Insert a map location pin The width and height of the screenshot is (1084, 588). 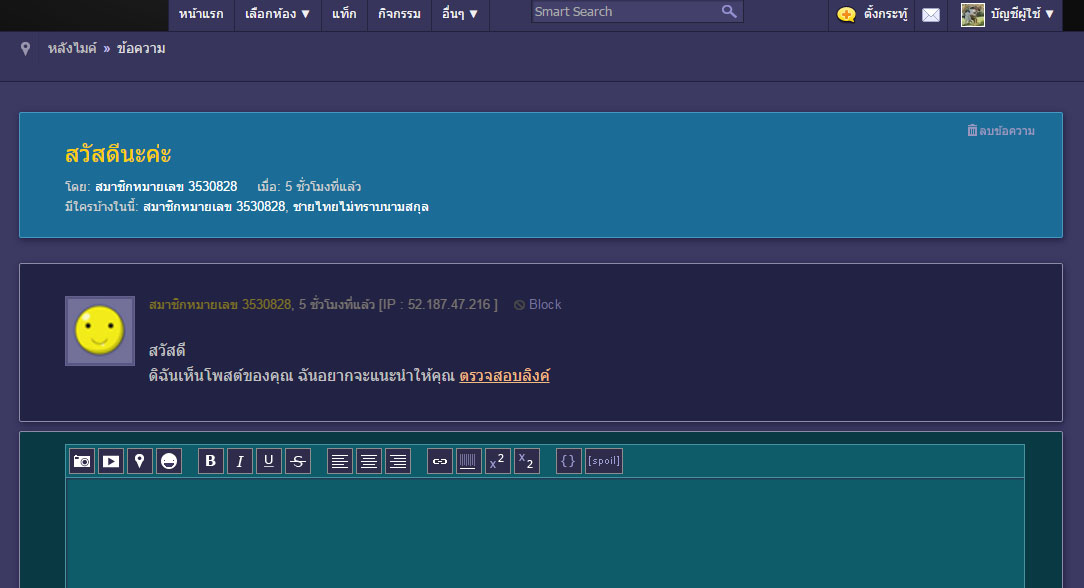pos(140,461)
